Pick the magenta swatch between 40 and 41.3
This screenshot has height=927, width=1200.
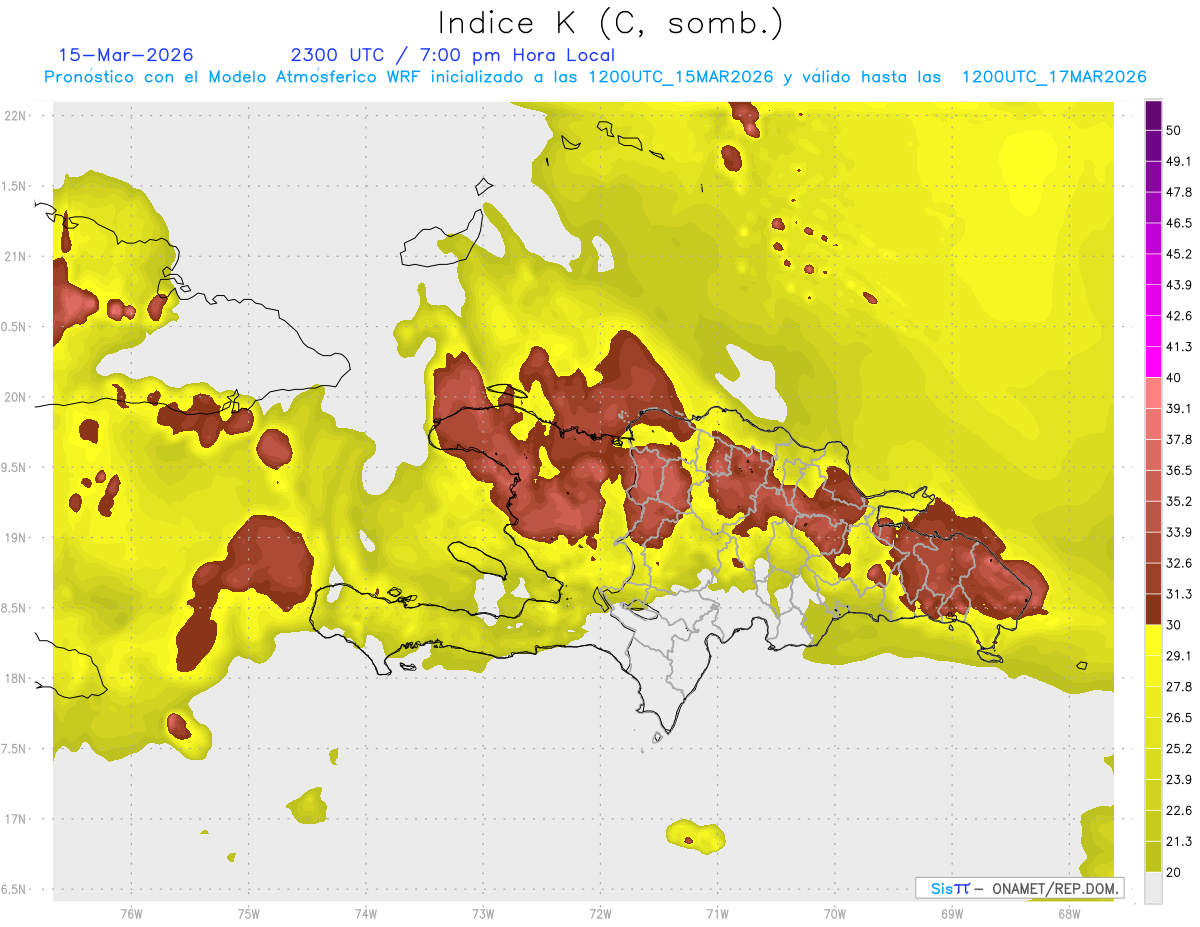[x=1153, y=362]
